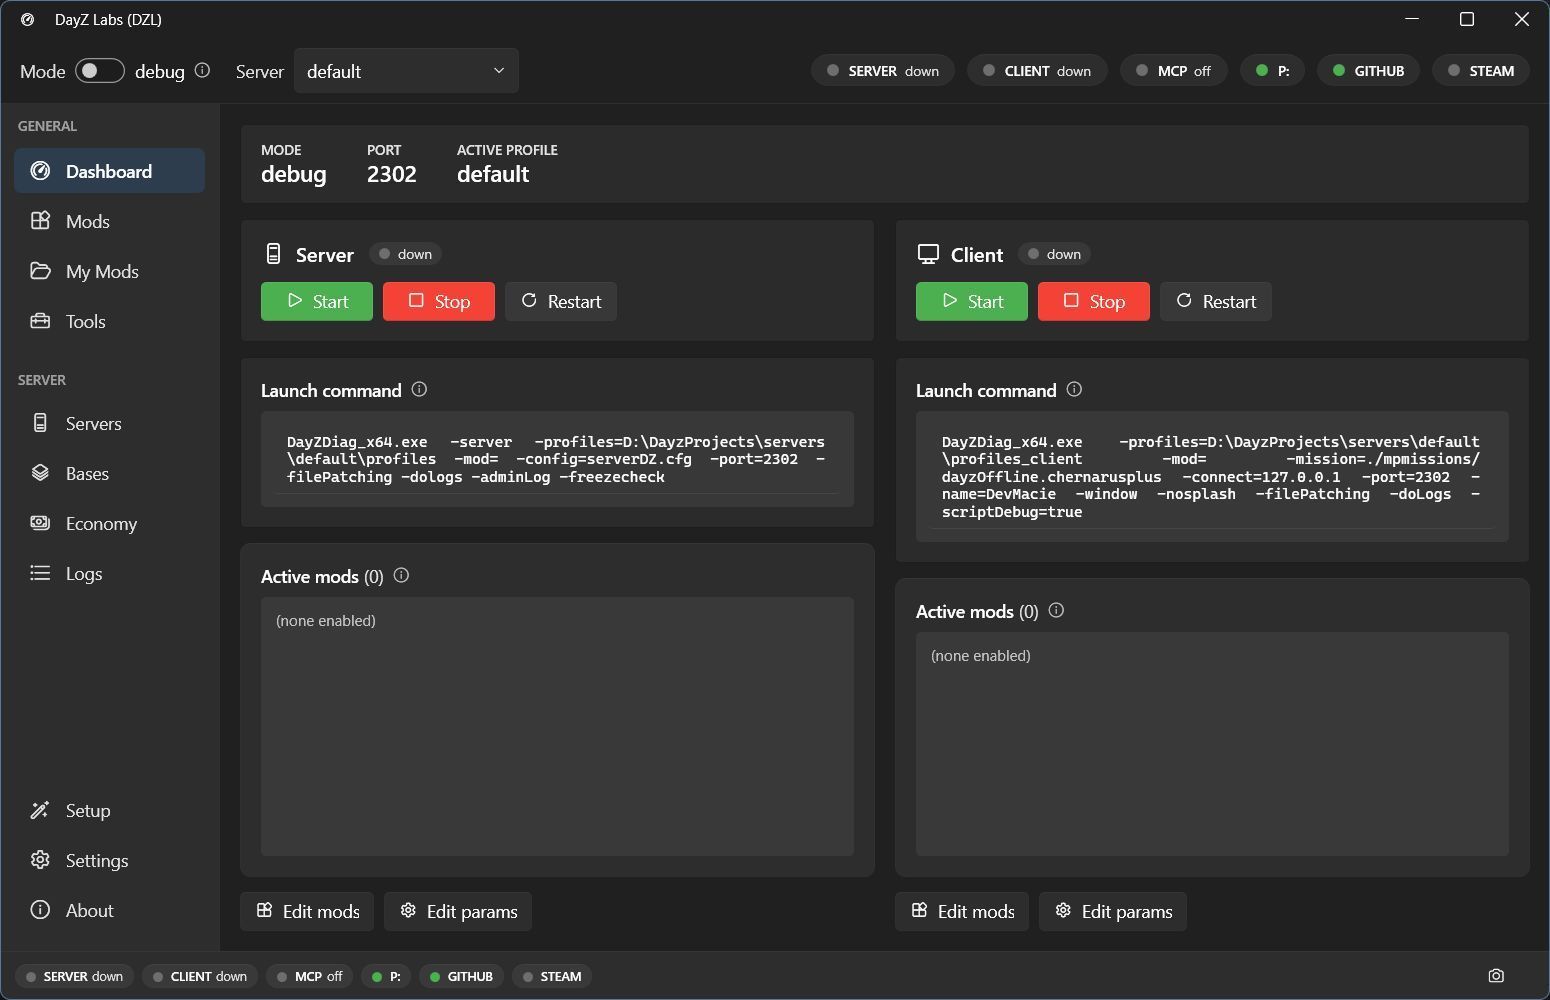1550x1000 pixels.
Task: Click the GITHUB status pill in top bar
Action: point(1368,71)
